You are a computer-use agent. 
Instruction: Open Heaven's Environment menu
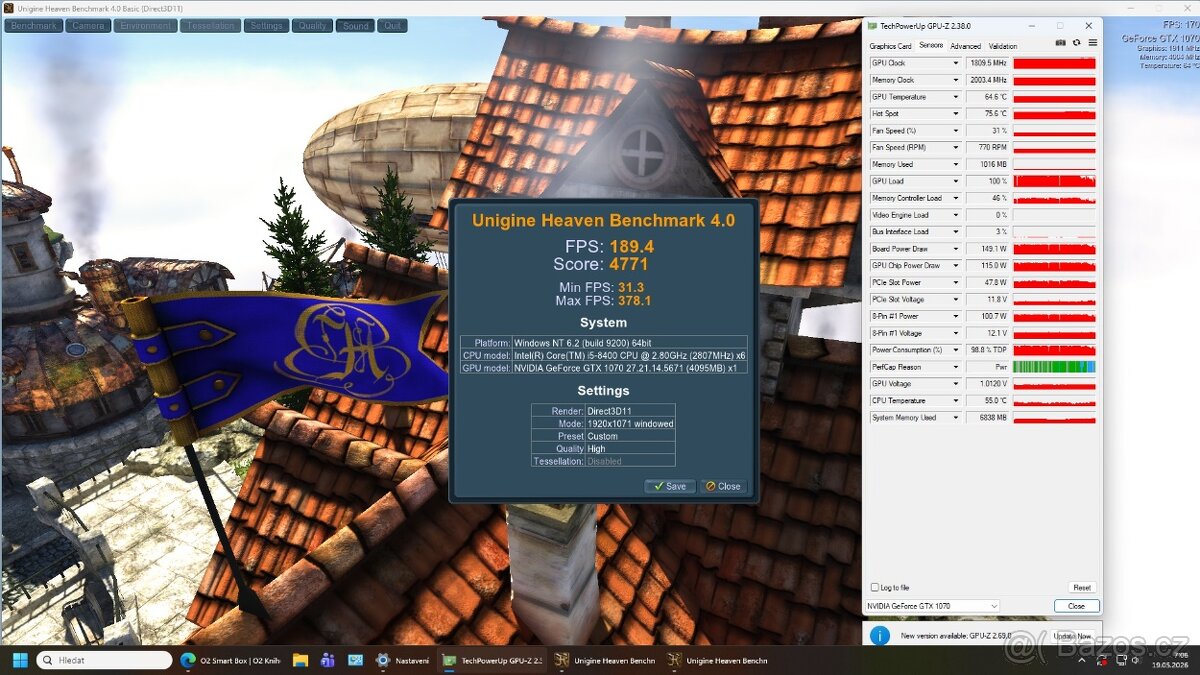coord(144,26)
